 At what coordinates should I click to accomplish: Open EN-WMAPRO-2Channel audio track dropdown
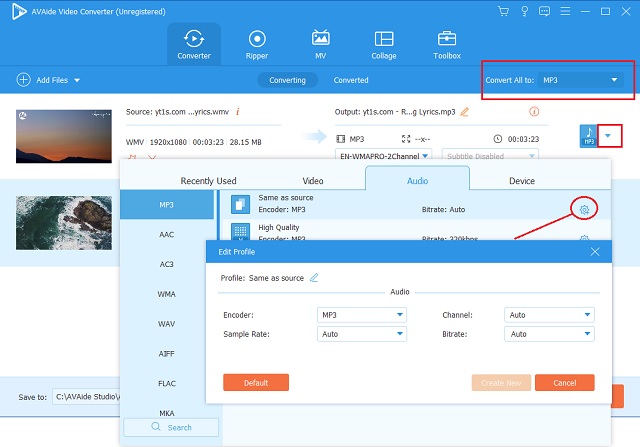pyautogui.click(x=383, y=156)
